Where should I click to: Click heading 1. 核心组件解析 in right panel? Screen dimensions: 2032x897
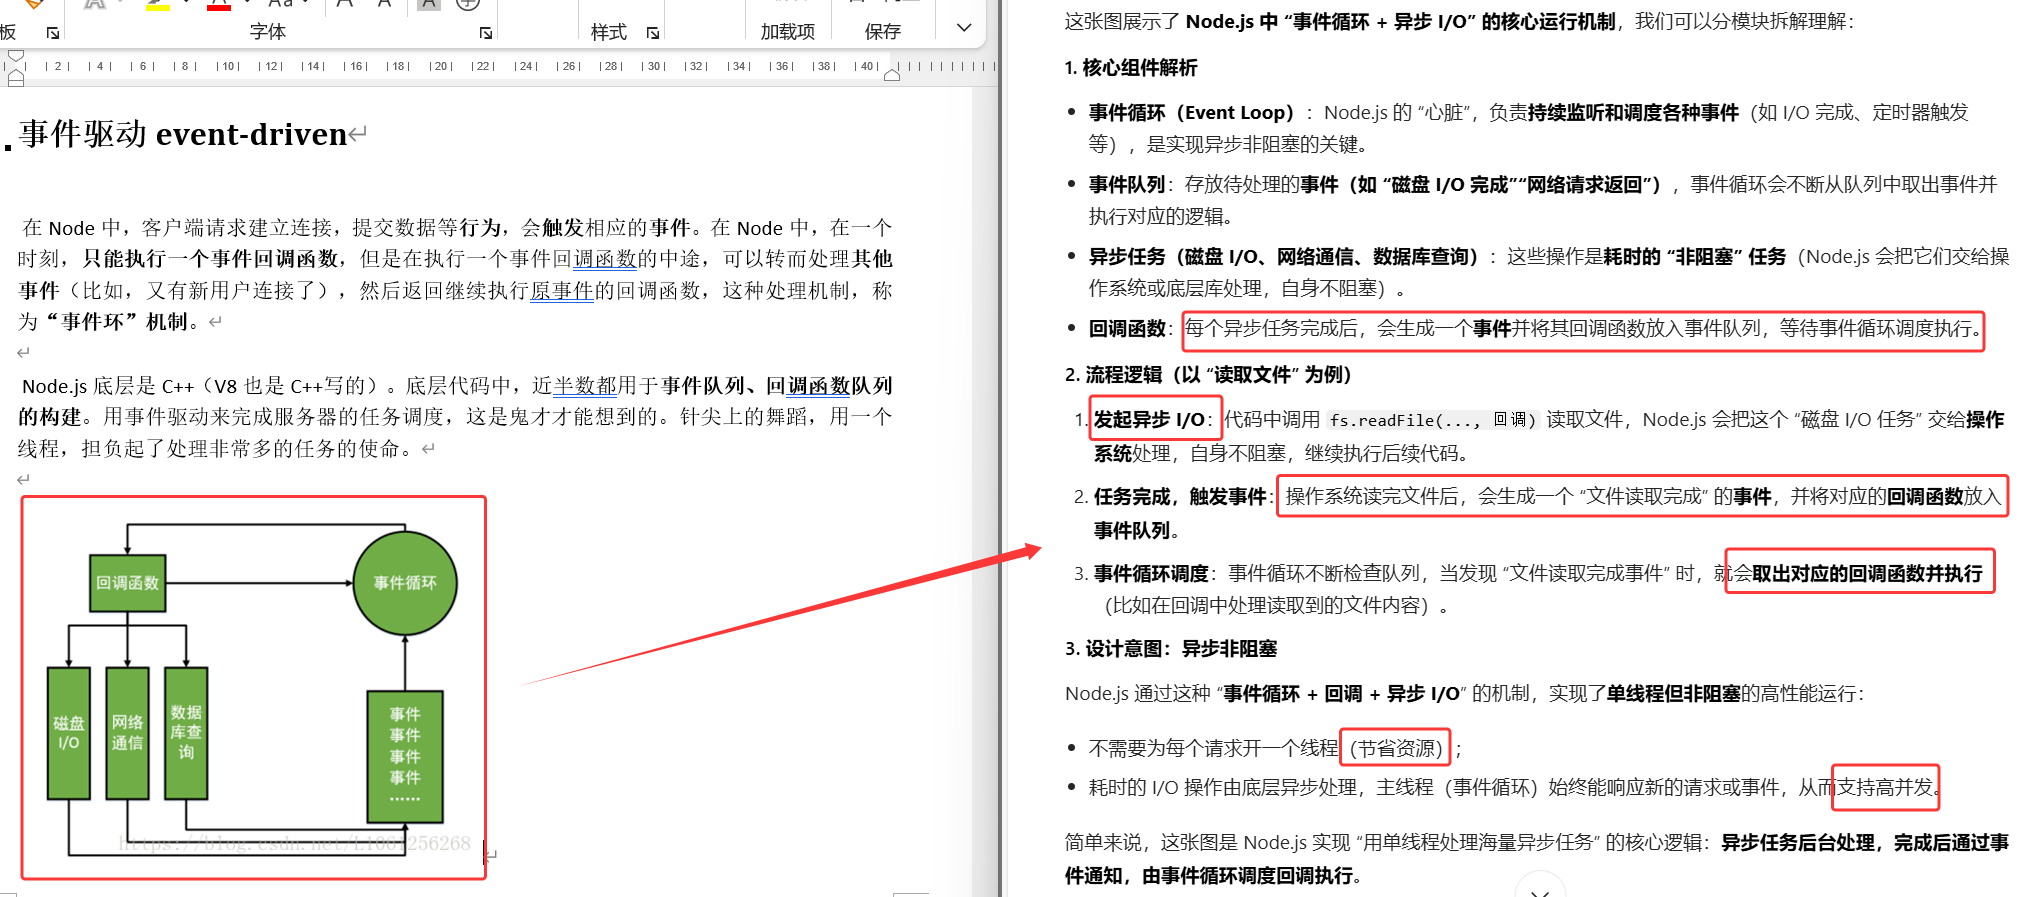pyautogui.click(x=1131, y=68)
